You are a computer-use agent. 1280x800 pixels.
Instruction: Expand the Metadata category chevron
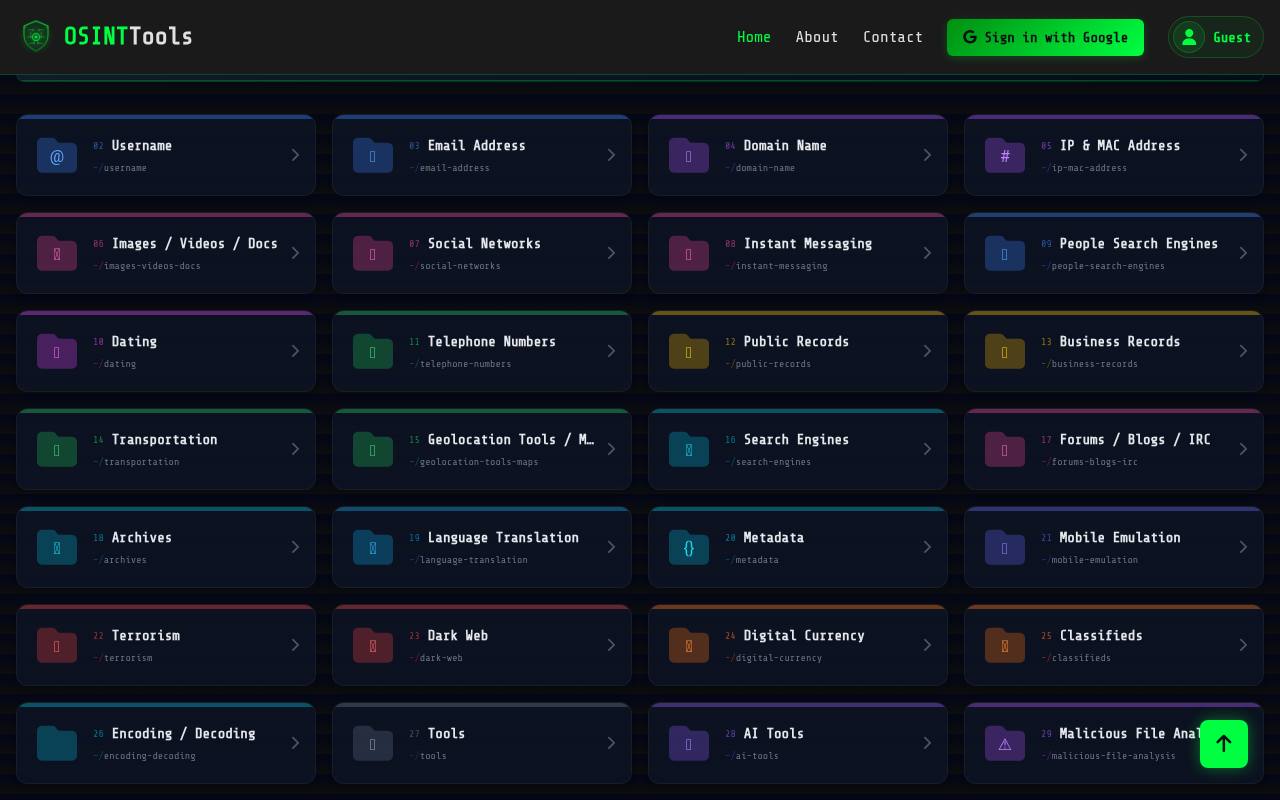point(927,547)
